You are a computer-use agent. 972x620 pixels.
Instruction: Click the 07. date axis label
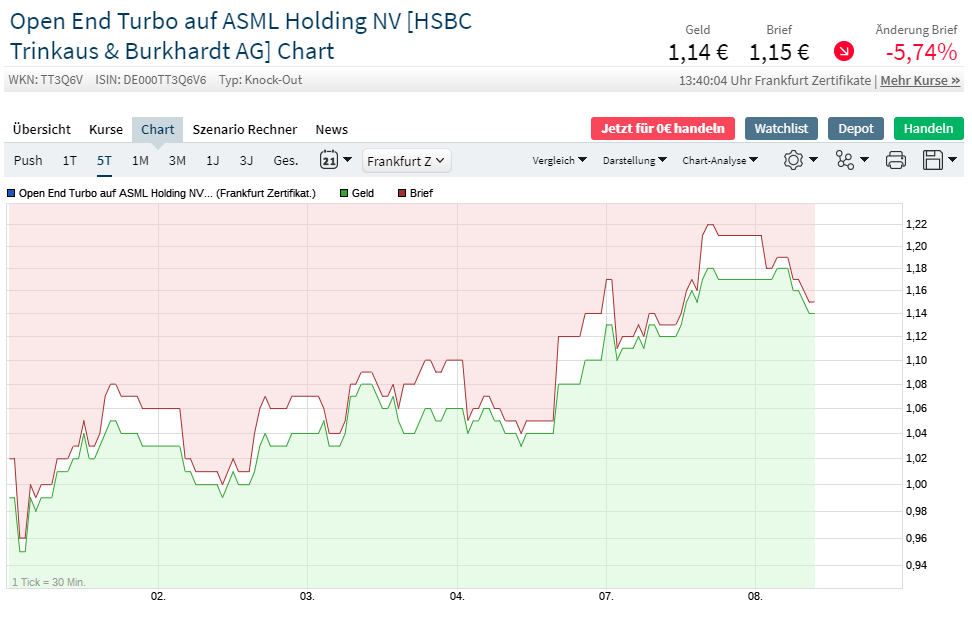[606, 596]
